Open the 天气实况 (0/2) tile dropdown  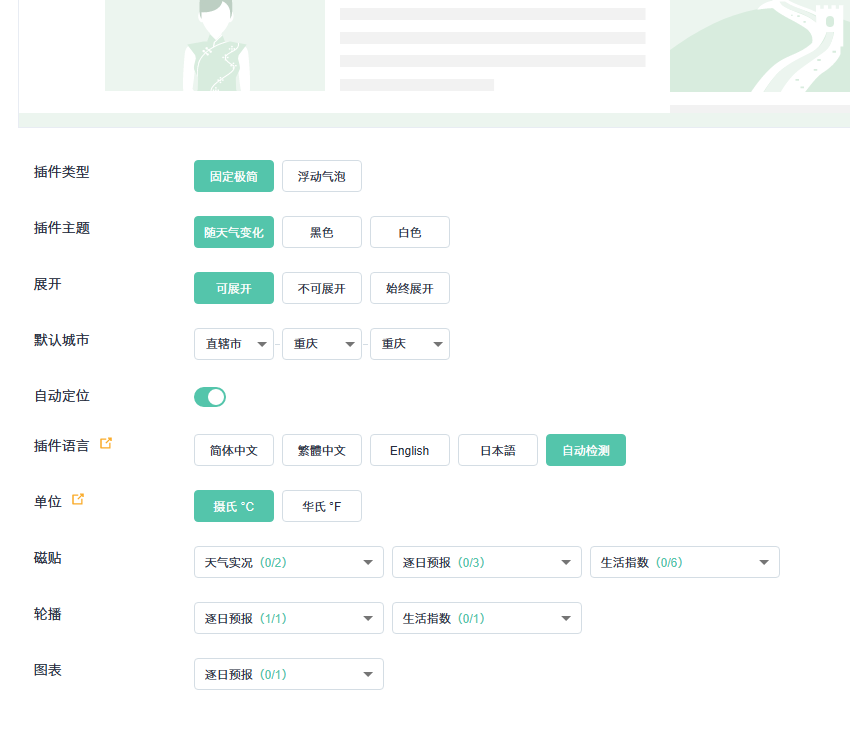point(289,562)
